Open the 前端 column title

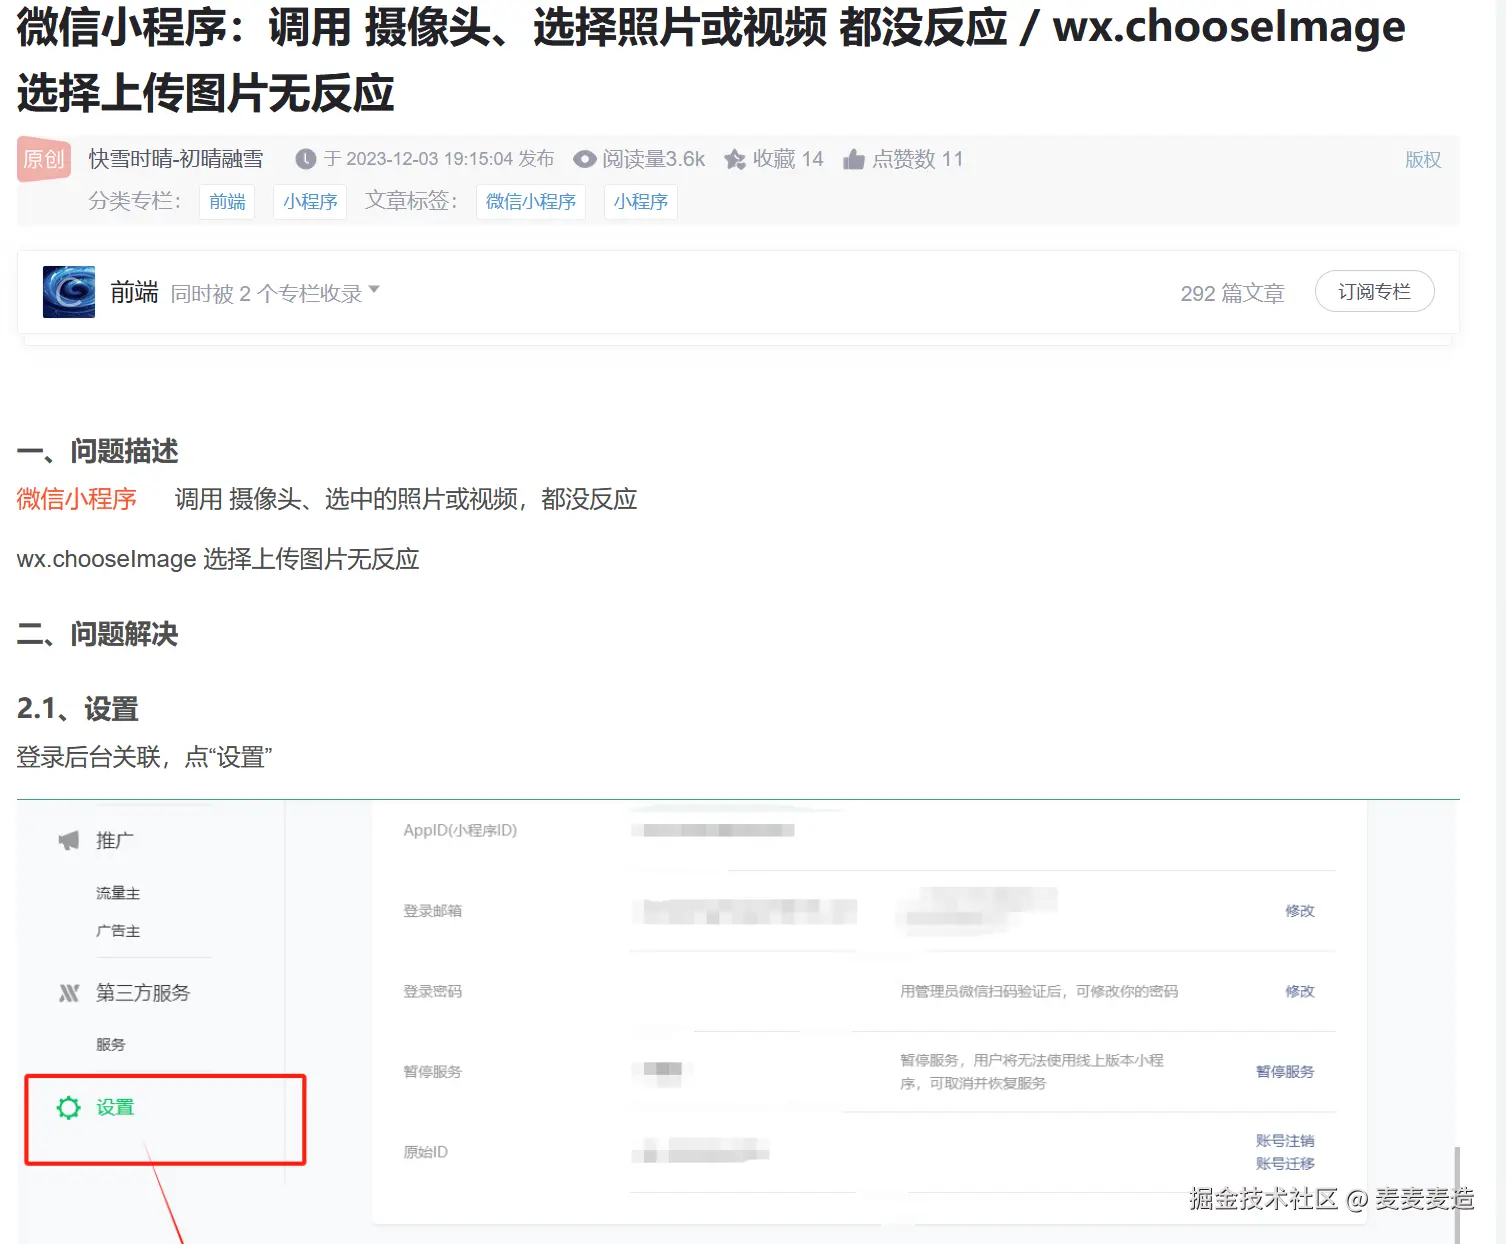point(134,292)
